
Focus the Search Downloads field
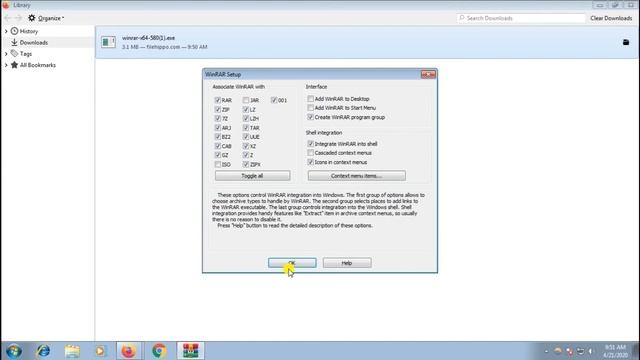[521, 18]
